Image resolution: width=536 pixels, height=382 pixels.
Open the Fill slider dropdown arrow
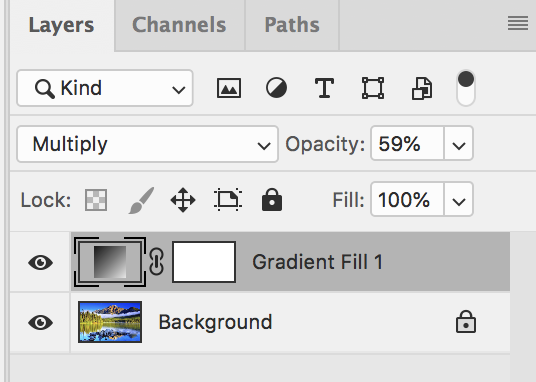458,200
